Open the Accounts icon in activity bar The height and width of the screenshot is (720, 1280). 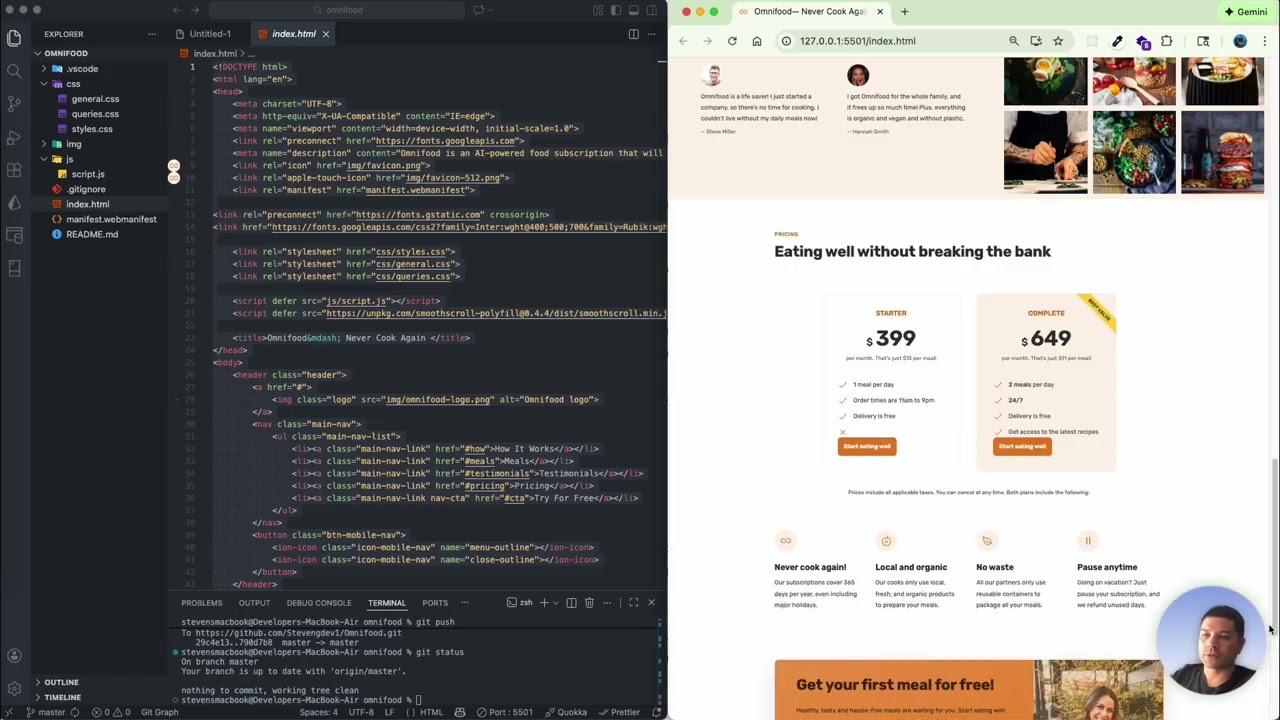click(x=14, y=656)
